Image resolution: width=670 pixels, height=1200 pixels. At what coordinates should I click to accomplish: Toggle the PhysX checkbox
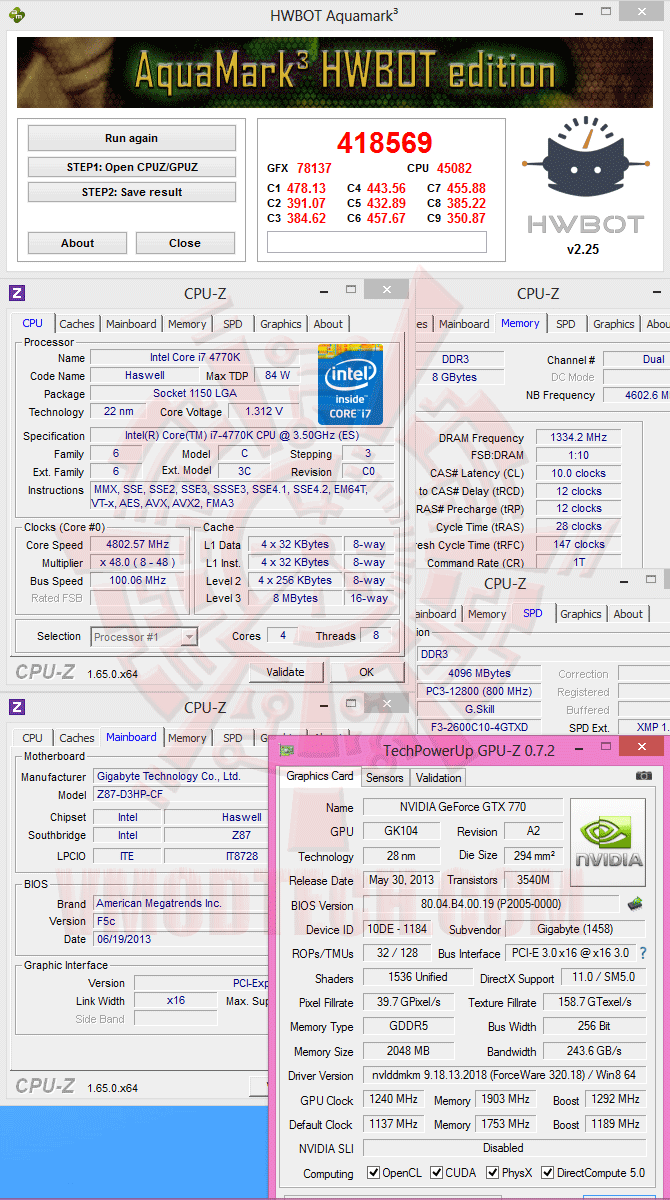tap(493, 1172)
